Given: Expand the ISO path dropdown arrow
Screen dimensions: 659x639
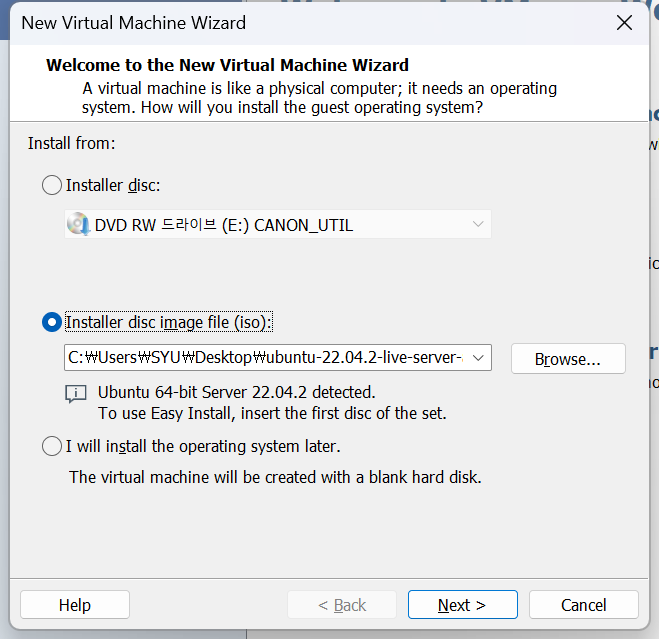Looking at the screenshot, I should coord(478,358).
